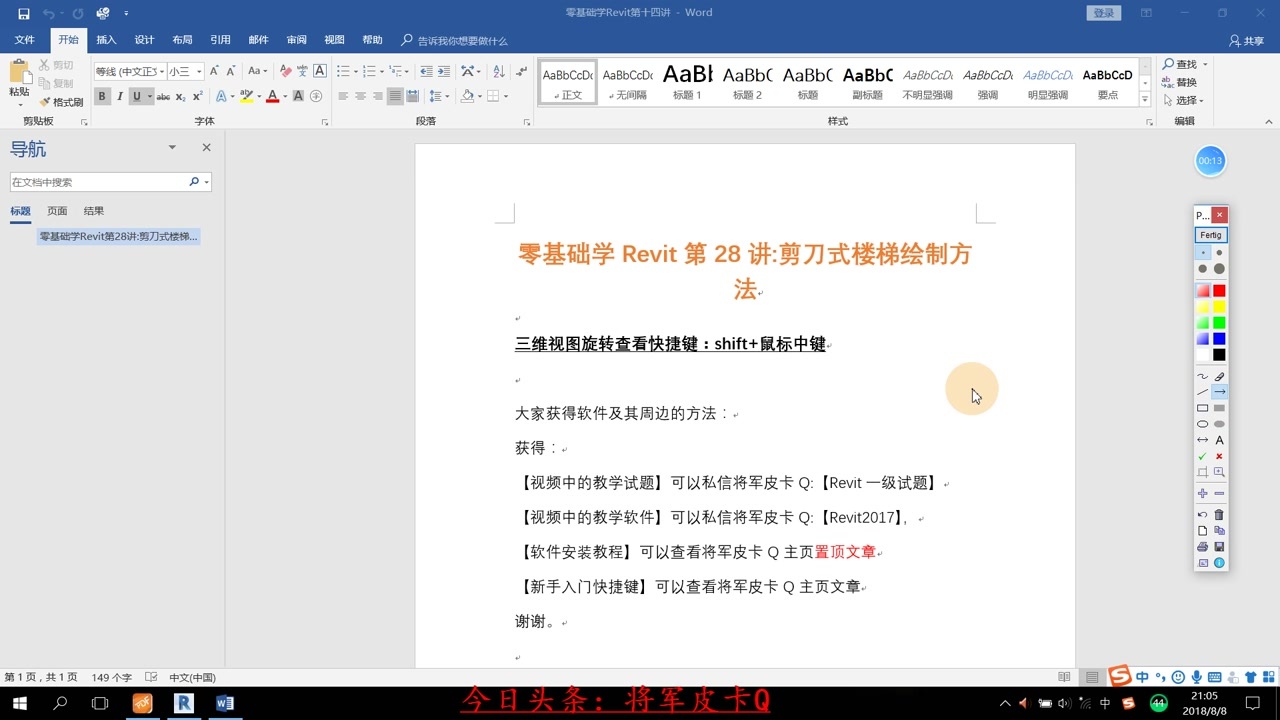Screen dimensions: 1280x720
Task: Pick the blue color swatch in pen palette
Action: (1219, 339)
